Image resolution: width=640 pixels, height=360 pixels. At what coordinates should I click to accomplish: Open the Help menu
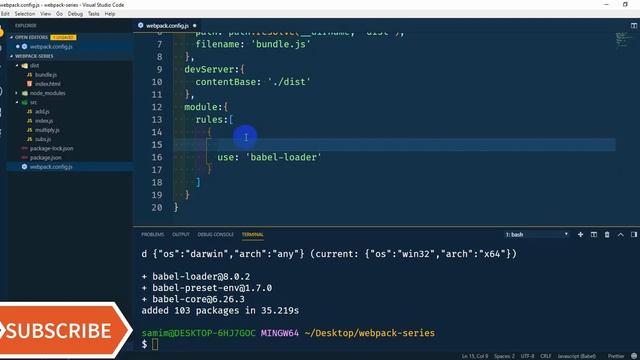[110, 13]
